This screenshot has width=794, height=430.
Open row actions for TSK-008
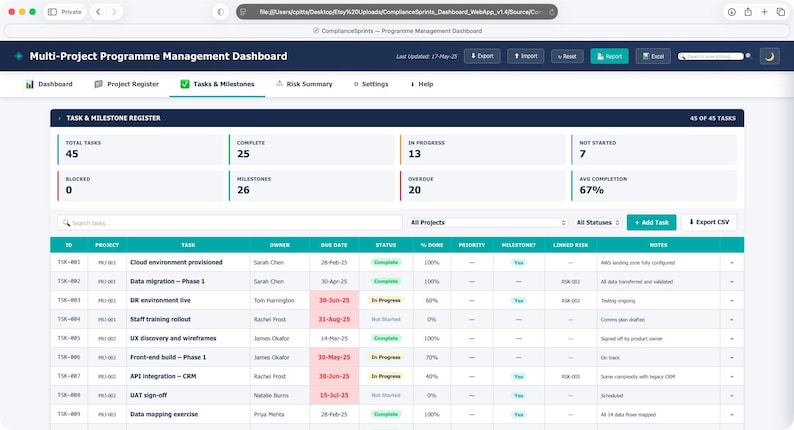(x=732, y=396)
